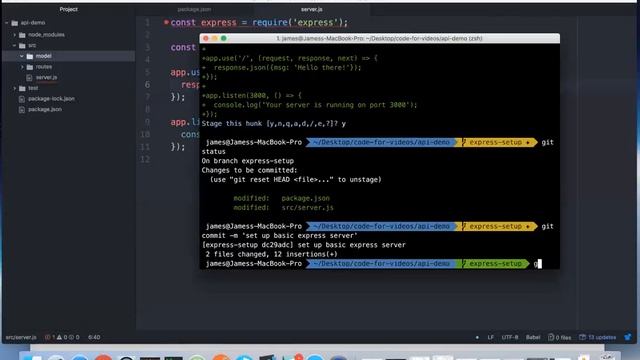Open the git 0 files indicator
640x360 pixels.
point(560,337)
